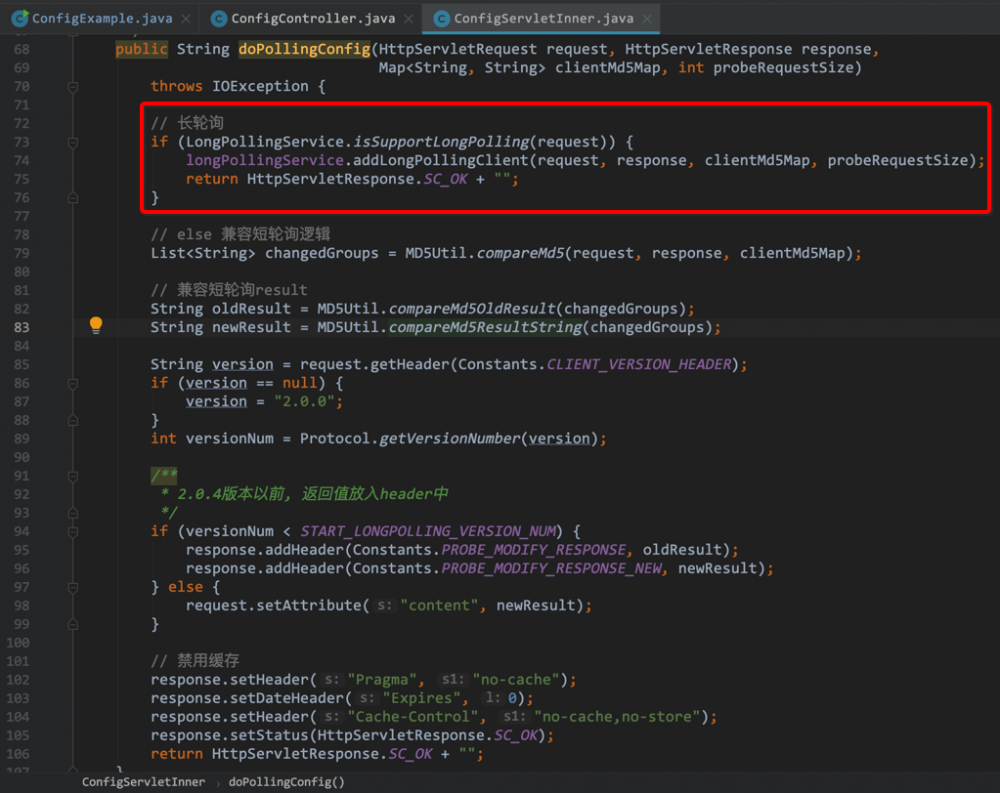Click the "Pragma" string on line 102
The height and width of the screenshot is (793, 1000).
coord(381,679)
